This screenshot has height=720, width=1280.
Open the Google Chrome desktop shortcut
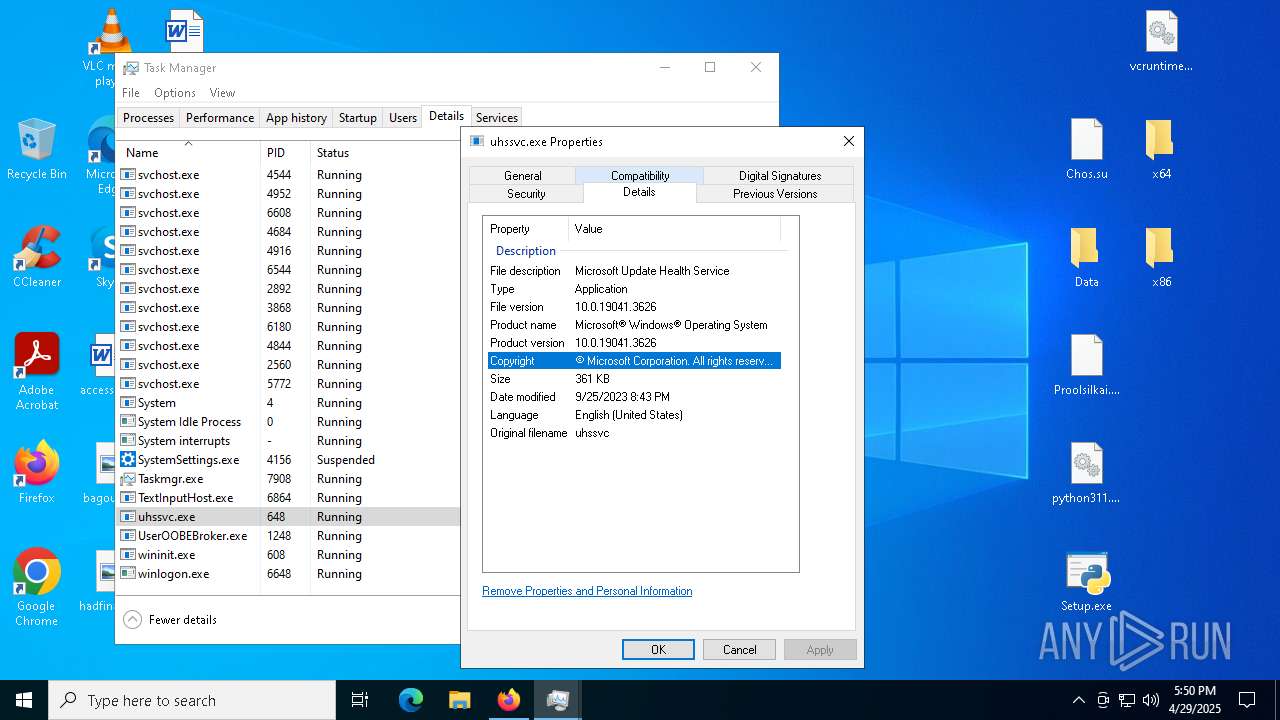tap(37, 588)
